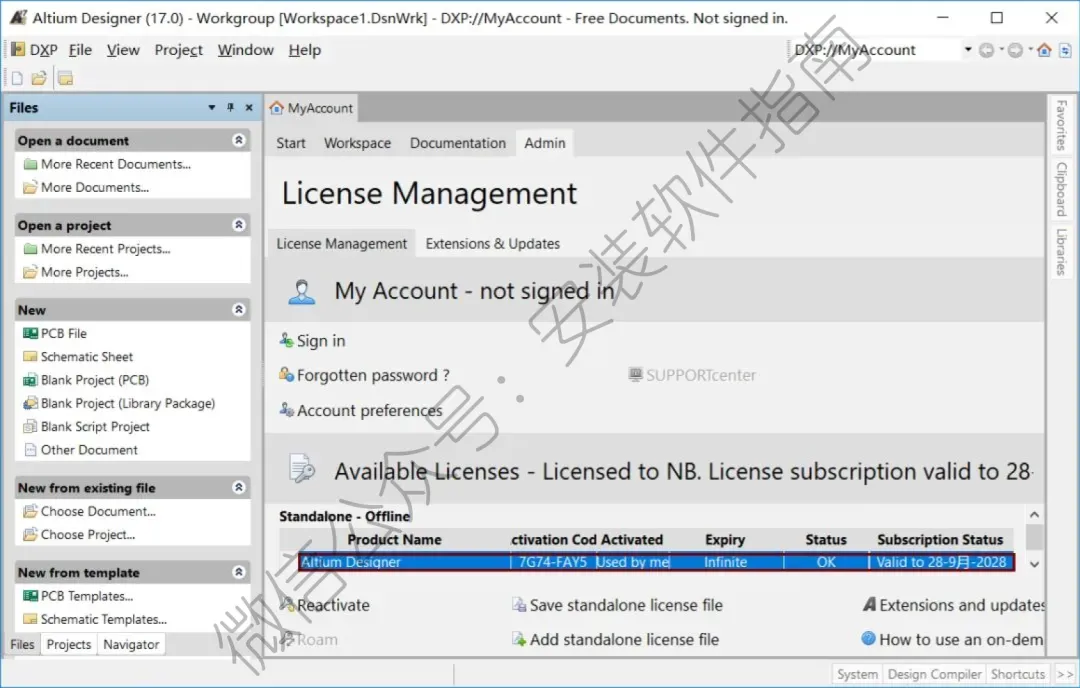Click the blue help icon for on-demand
This screenshot has height=688, width=1080.
tap(869, 638)
